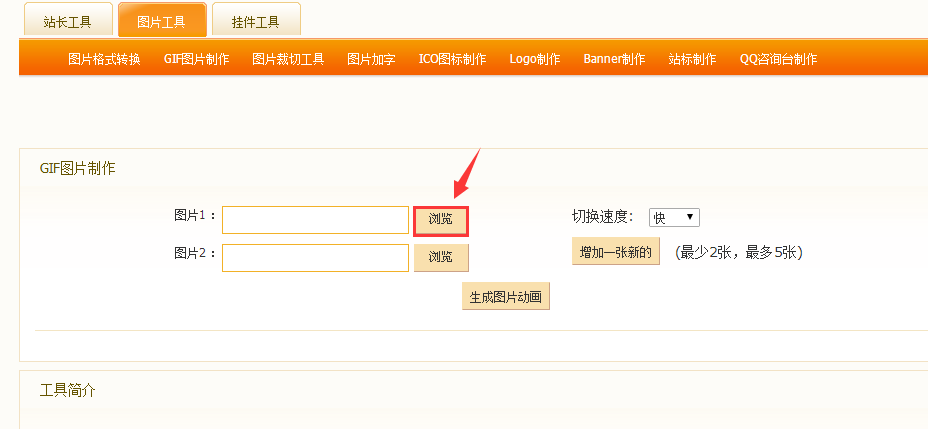Click the 工具简介 section heading
Screen dimensions: 928x429
tap(67, 391)
